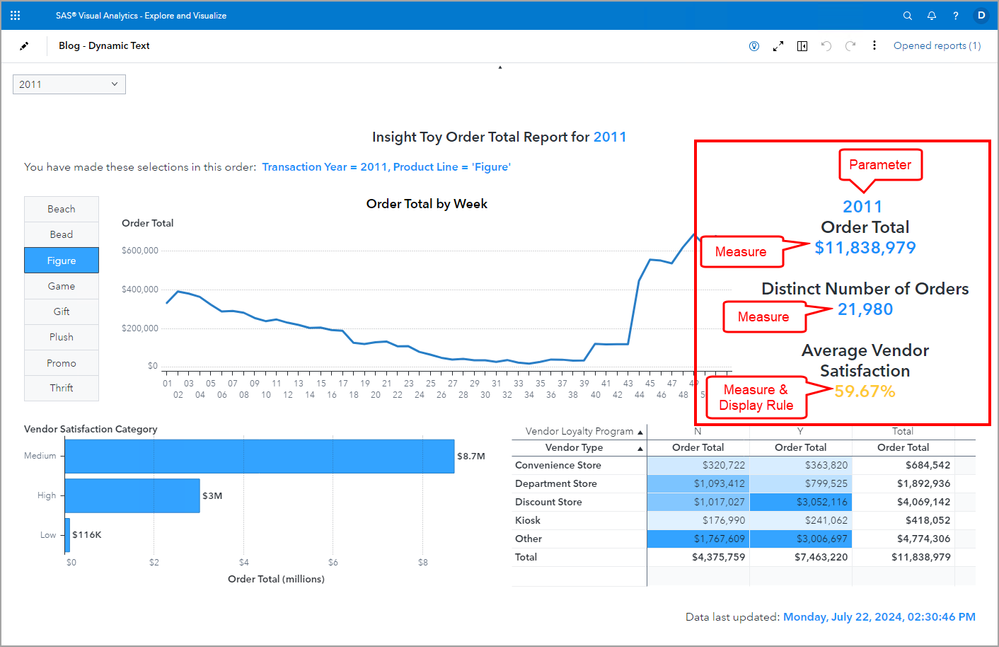Open the search icon in header
999x647 pixels.
click(x=907, y=16)
